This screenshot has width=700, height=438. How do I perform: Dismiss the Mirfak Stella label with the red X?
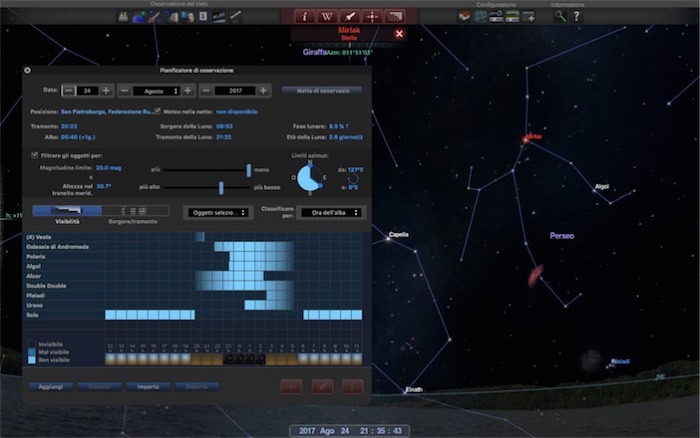pos(399,33)
